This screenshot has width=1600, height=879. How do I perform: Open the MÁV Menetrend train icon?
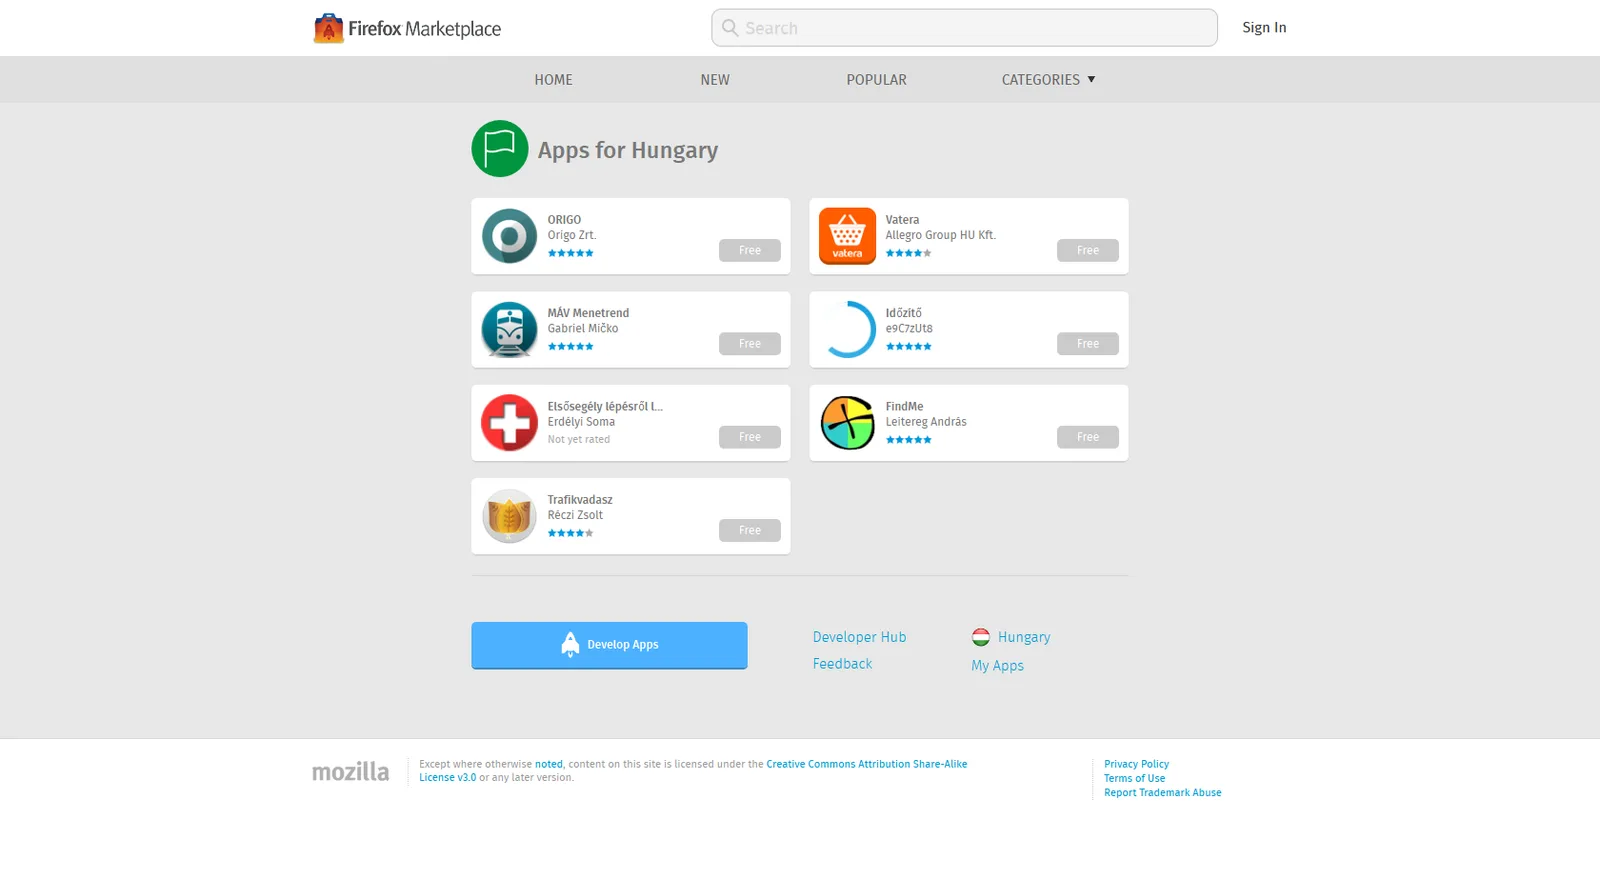[x=509, y=329]
